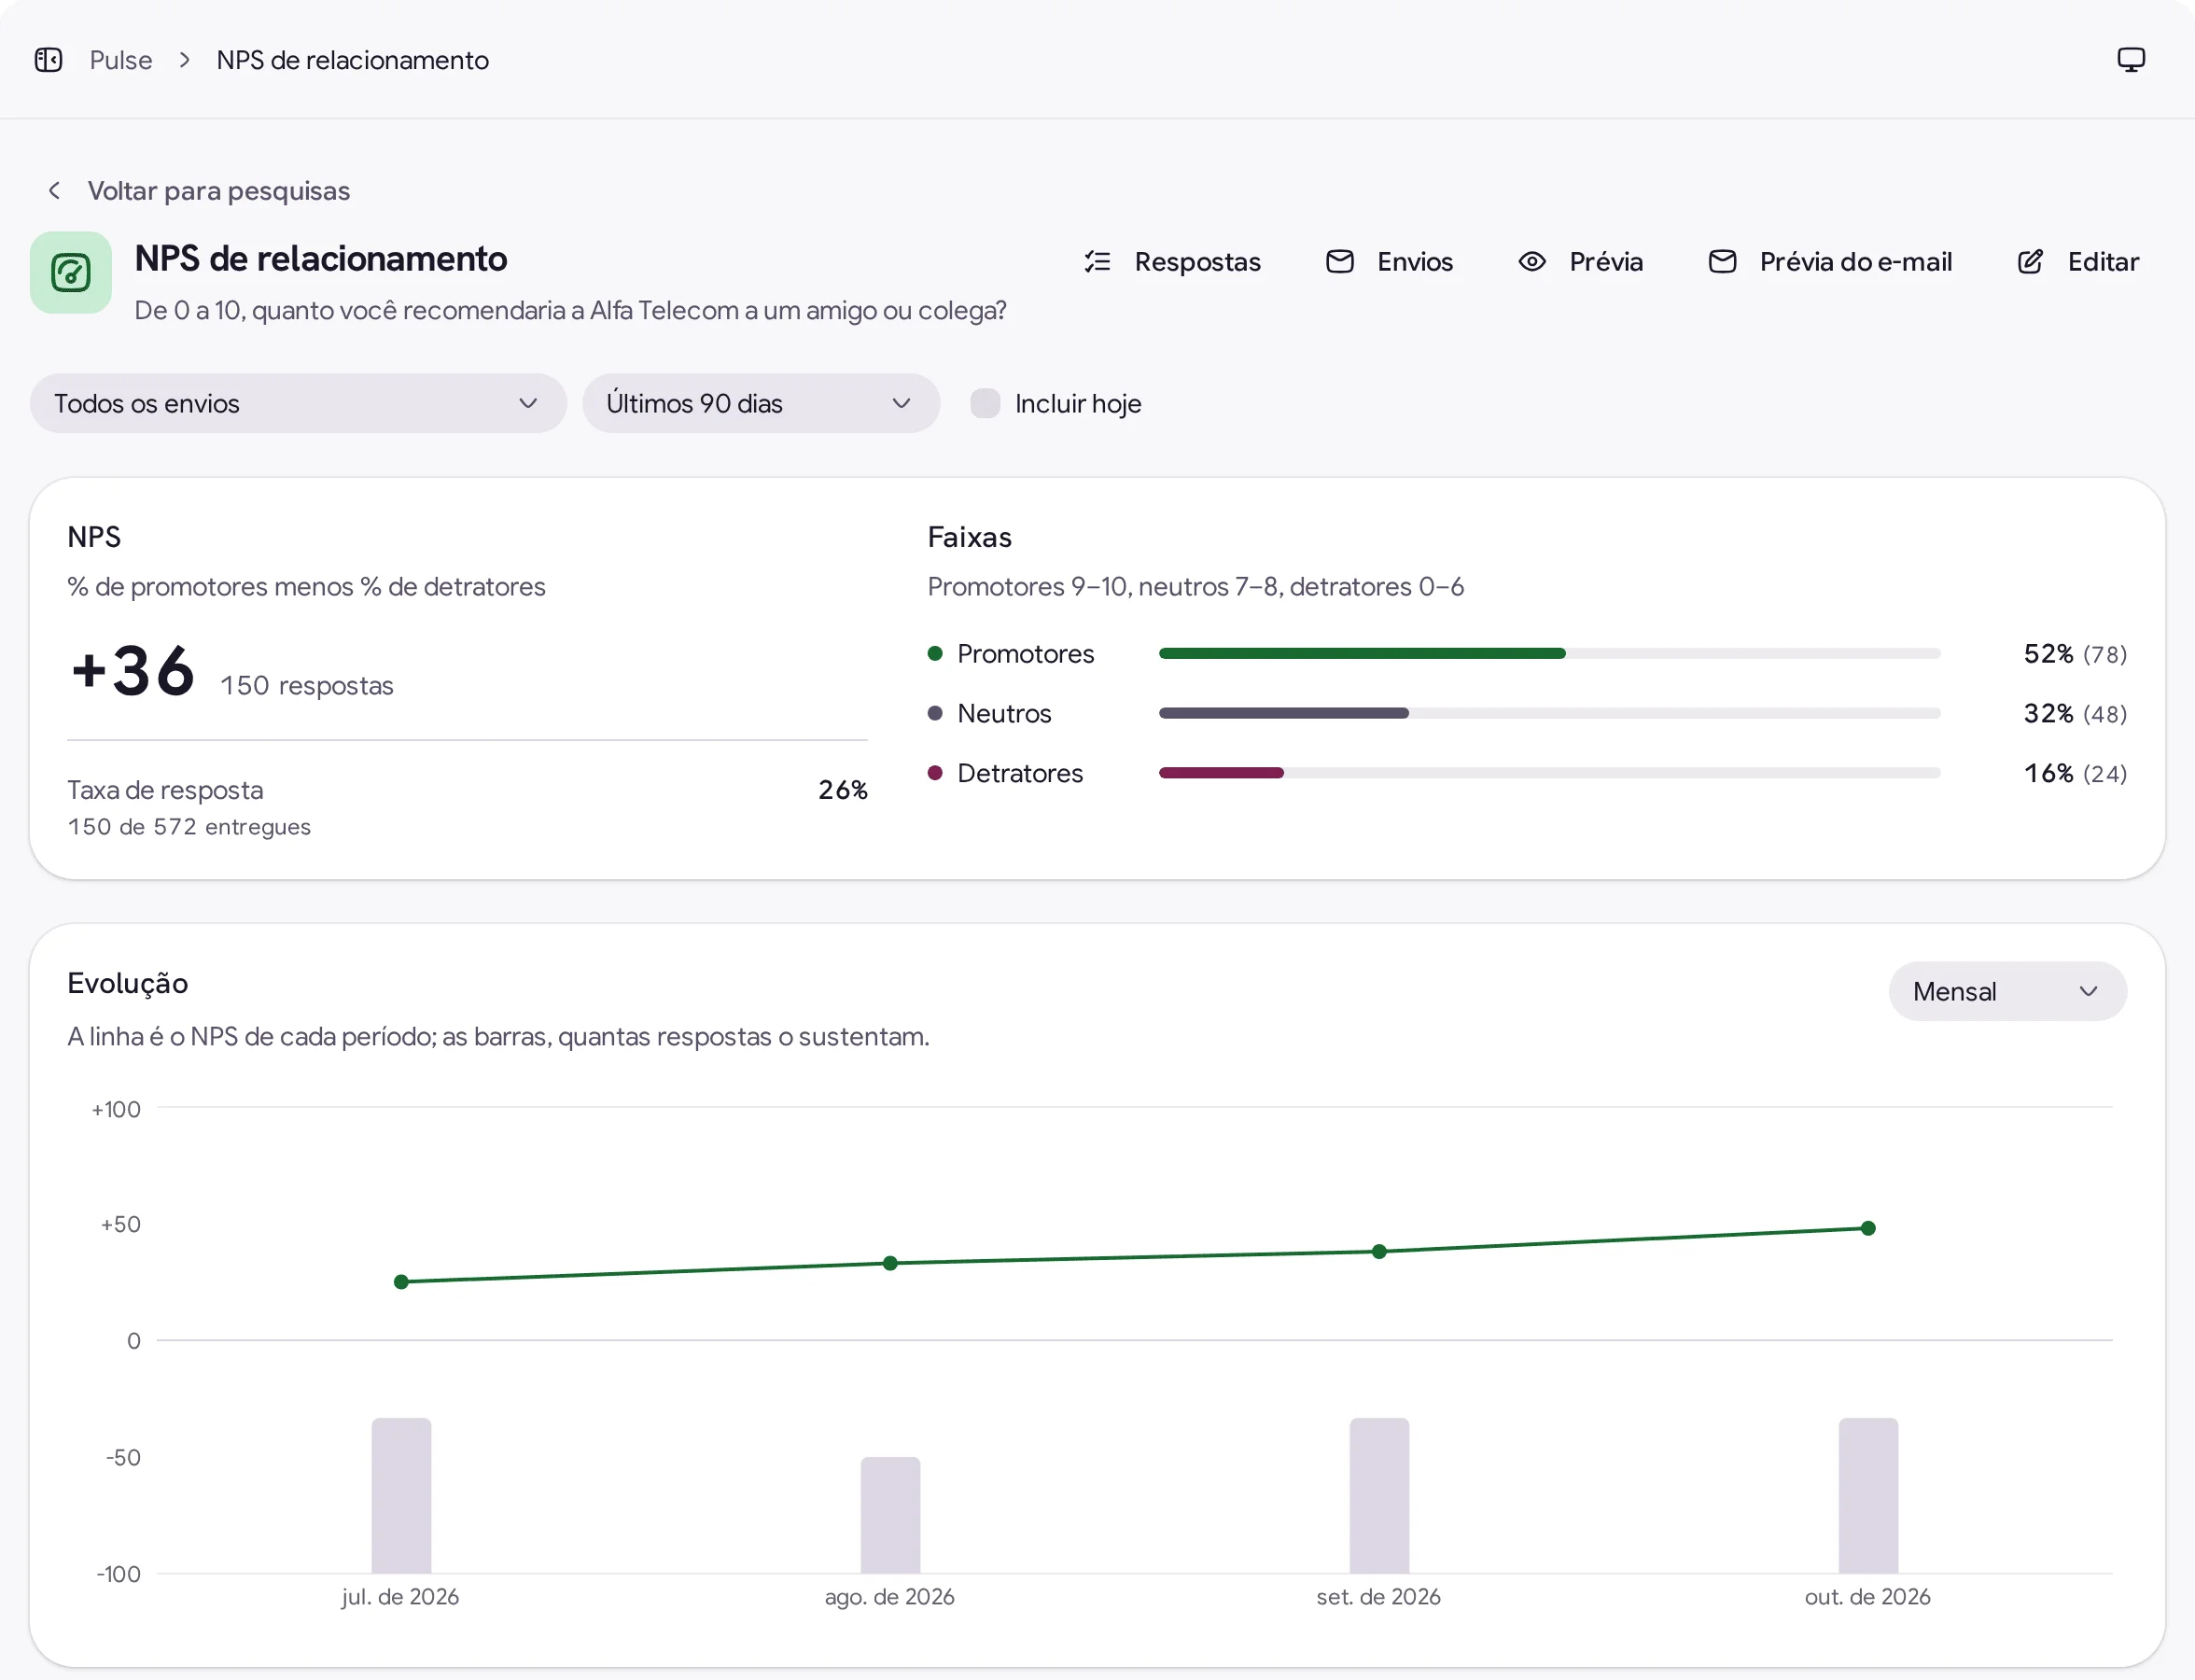Click the 32% (48) neutrals value
This screenshot has width=2195, height=1680.
(2075, 713)
